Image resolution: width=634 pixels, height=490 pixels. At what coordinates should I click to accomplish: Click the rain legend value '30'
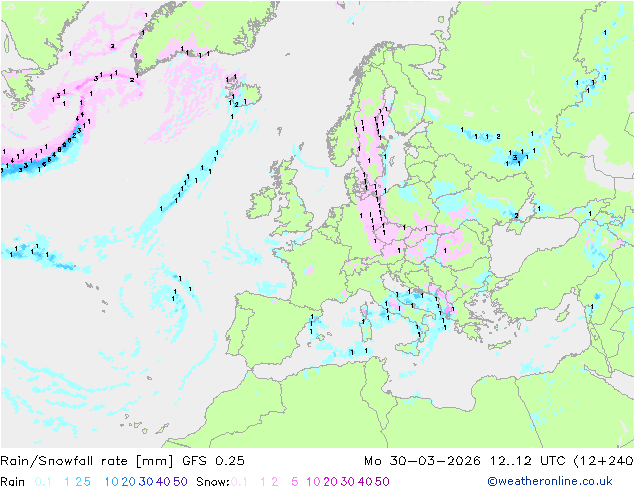coord(146,482)
